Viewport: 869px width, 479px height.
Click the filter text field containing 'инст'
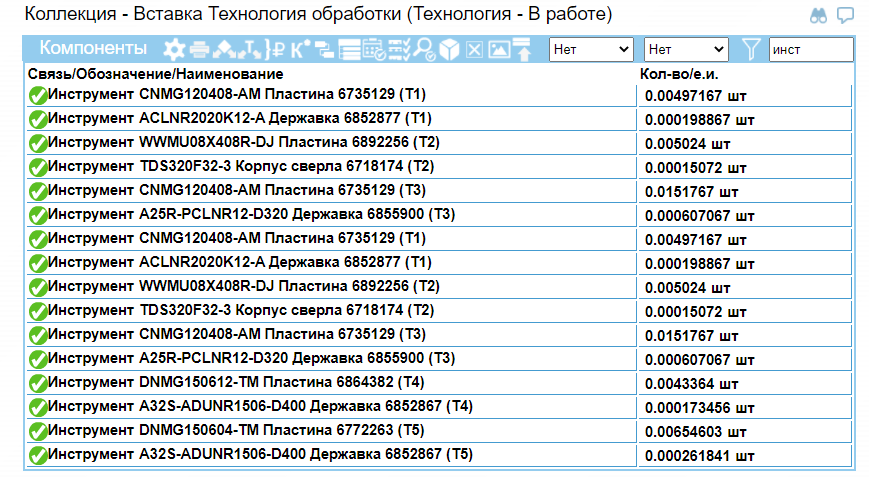(810, 49)
